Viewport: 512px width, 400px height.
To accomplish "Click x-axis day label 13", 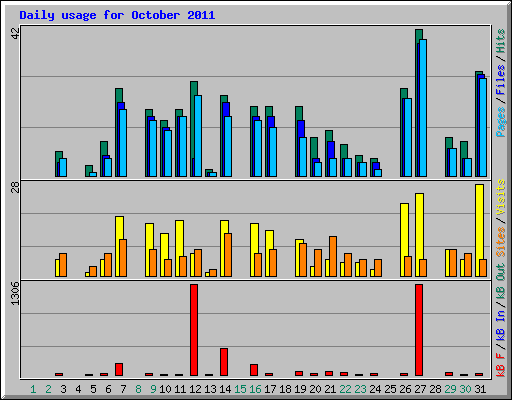I will pyautogui.click(x=210, y=389).
